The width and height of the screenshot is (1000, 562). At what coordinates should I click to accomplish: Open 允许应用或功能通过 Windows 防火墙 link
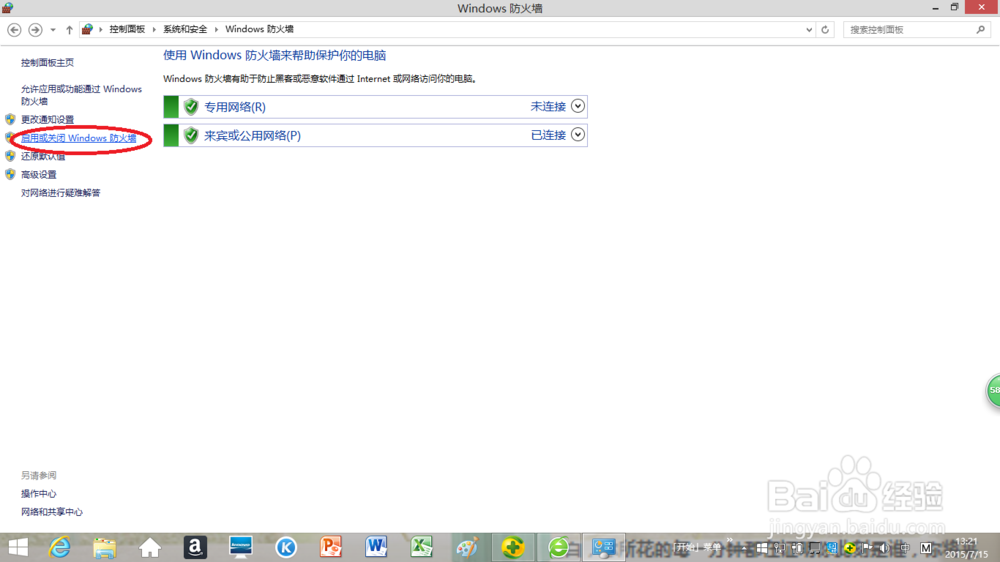81,94
